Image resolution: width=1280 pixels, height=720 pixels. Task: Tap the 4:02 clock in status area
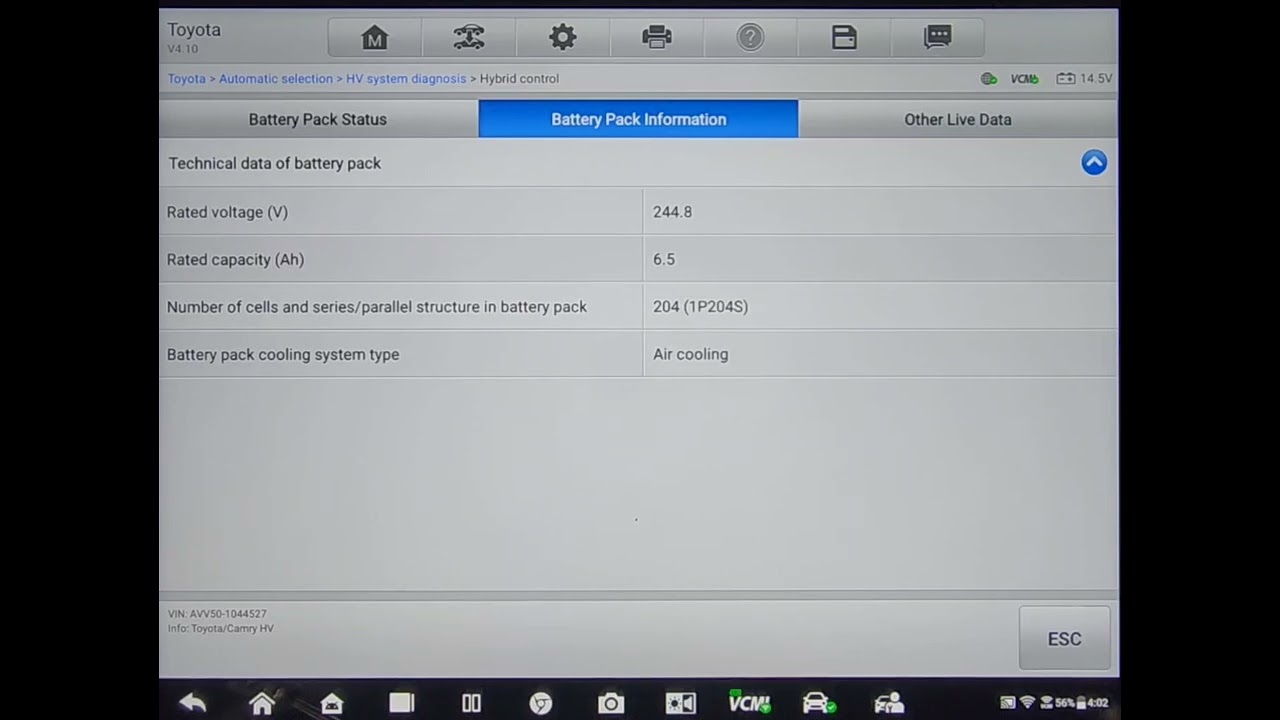pyautogui.click(x=1098, y=703)
